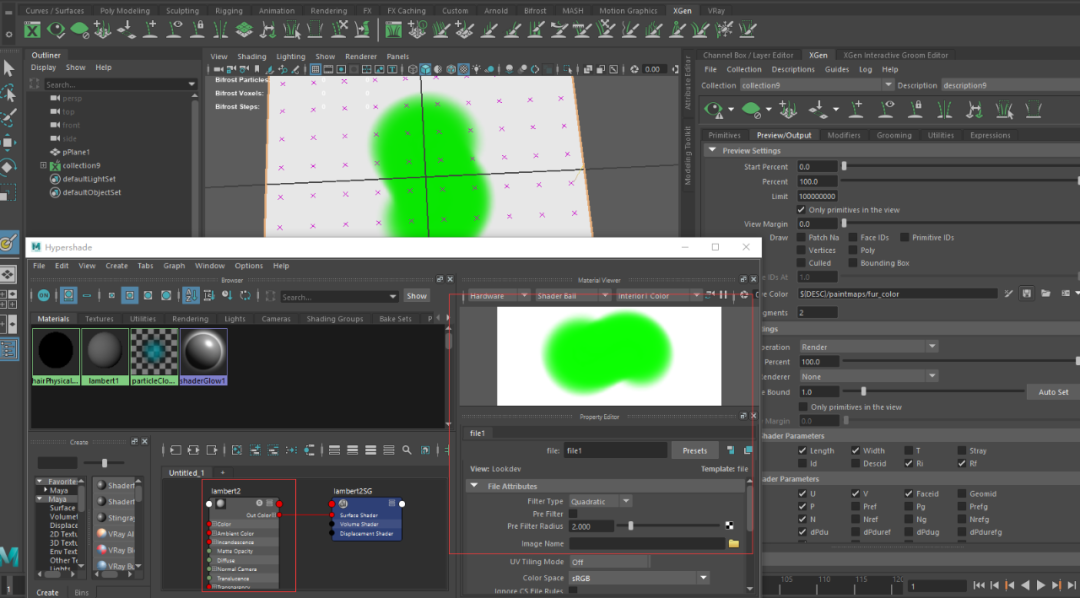
Task: Collapse the File Attributes section
Action: (x=474, y=486)
